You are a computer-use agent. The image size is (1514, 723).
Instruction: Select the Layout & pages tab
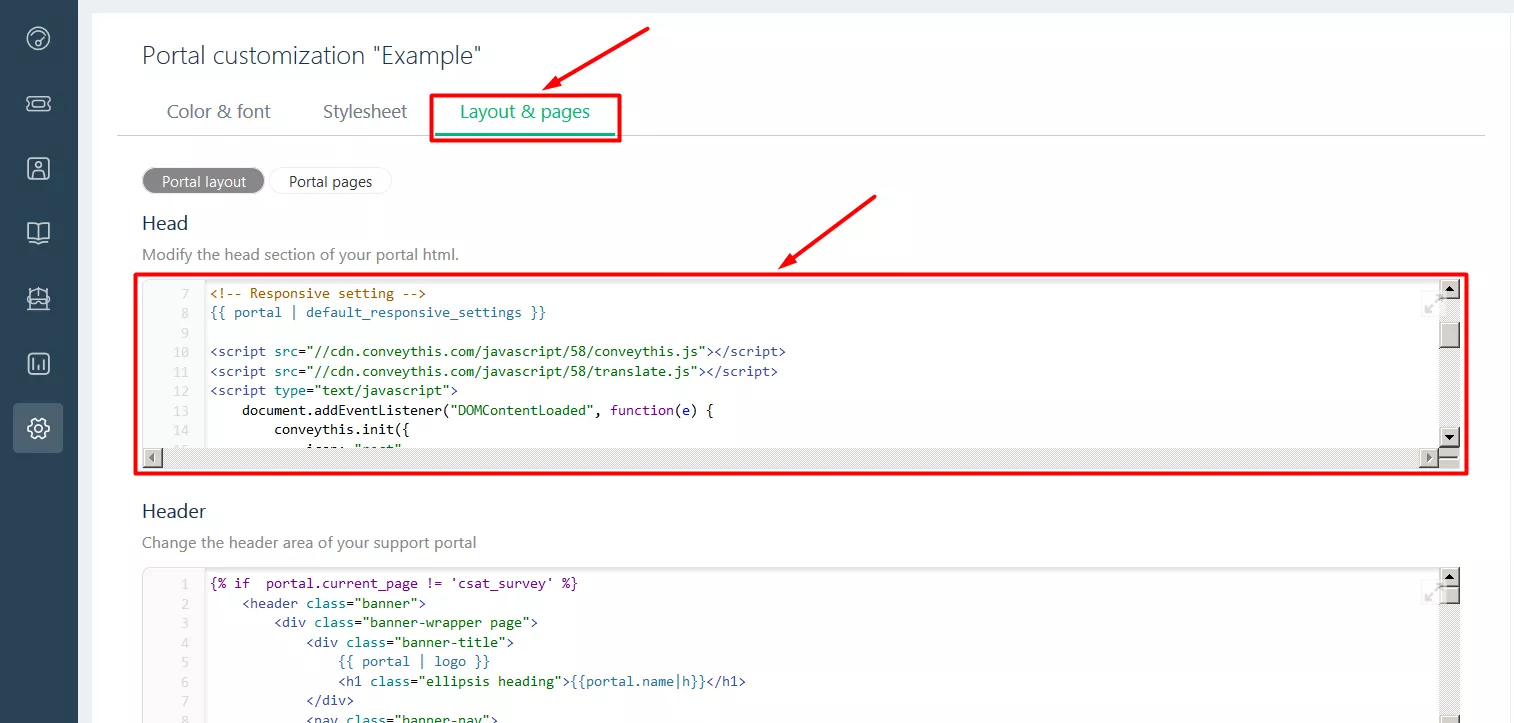pos(525,112)
